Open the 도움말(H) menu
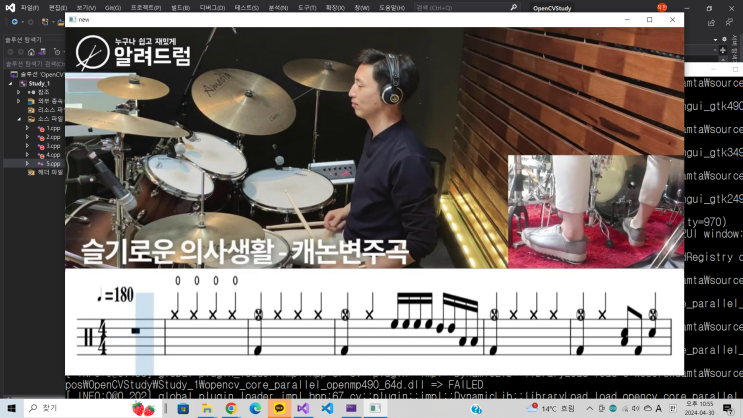 pyautogui.click(x=392, y=8)
